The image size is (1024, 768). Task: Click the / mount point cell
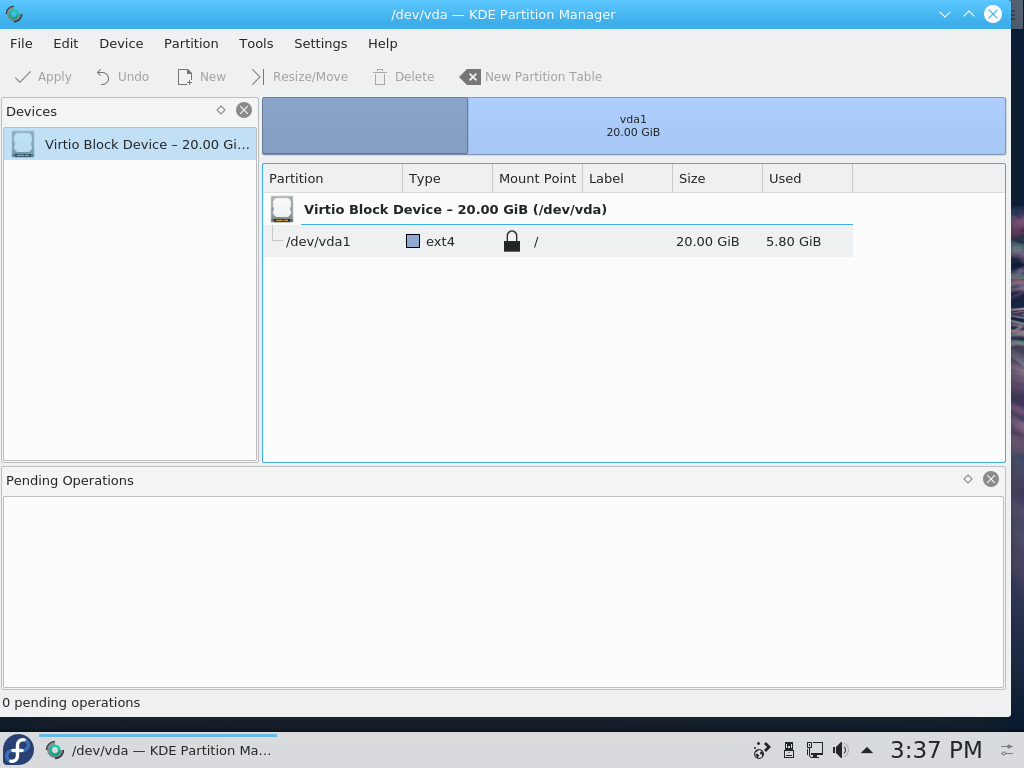(536, 242)
